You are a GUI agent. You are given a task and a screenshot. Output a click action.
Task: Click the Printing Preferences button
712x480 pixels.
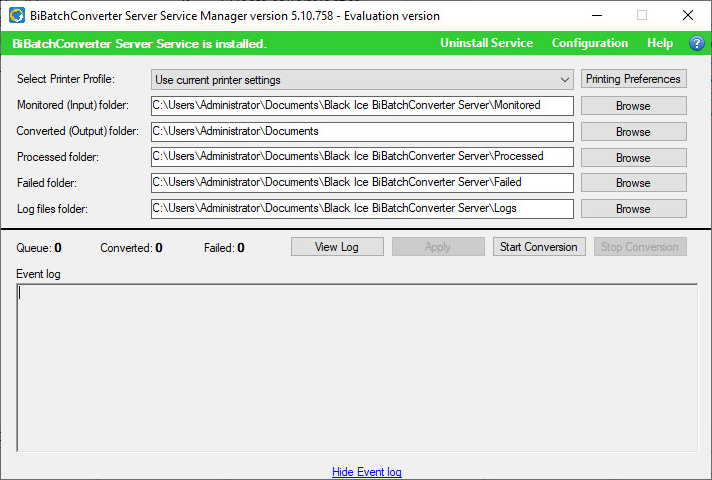[x=633, y=79]
